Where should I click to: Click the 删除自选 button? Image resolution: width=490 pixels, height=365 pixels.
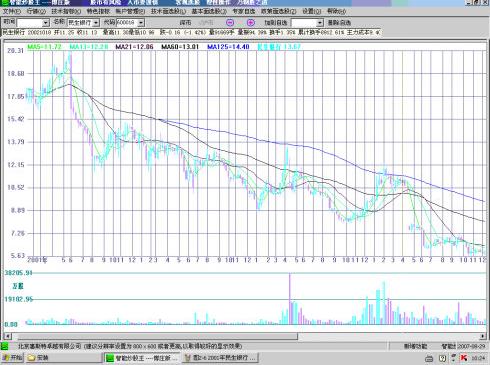[x=339, y=23]
